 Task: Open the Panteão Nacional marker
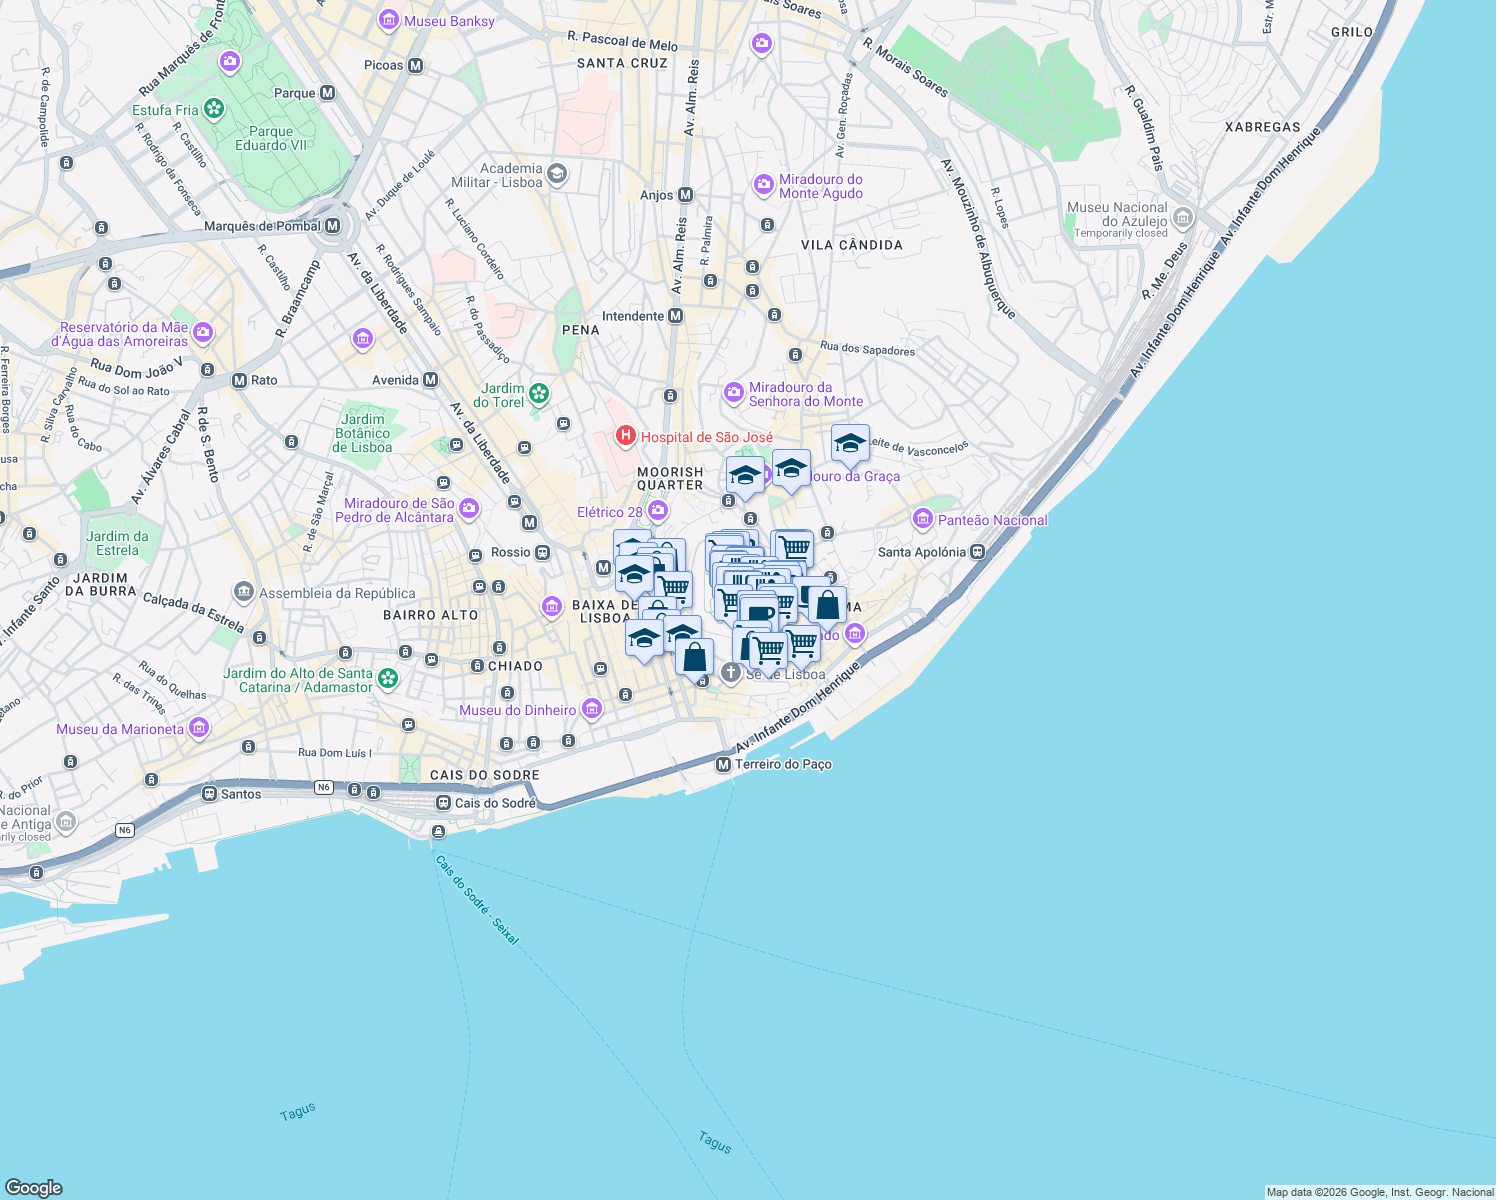921,520
